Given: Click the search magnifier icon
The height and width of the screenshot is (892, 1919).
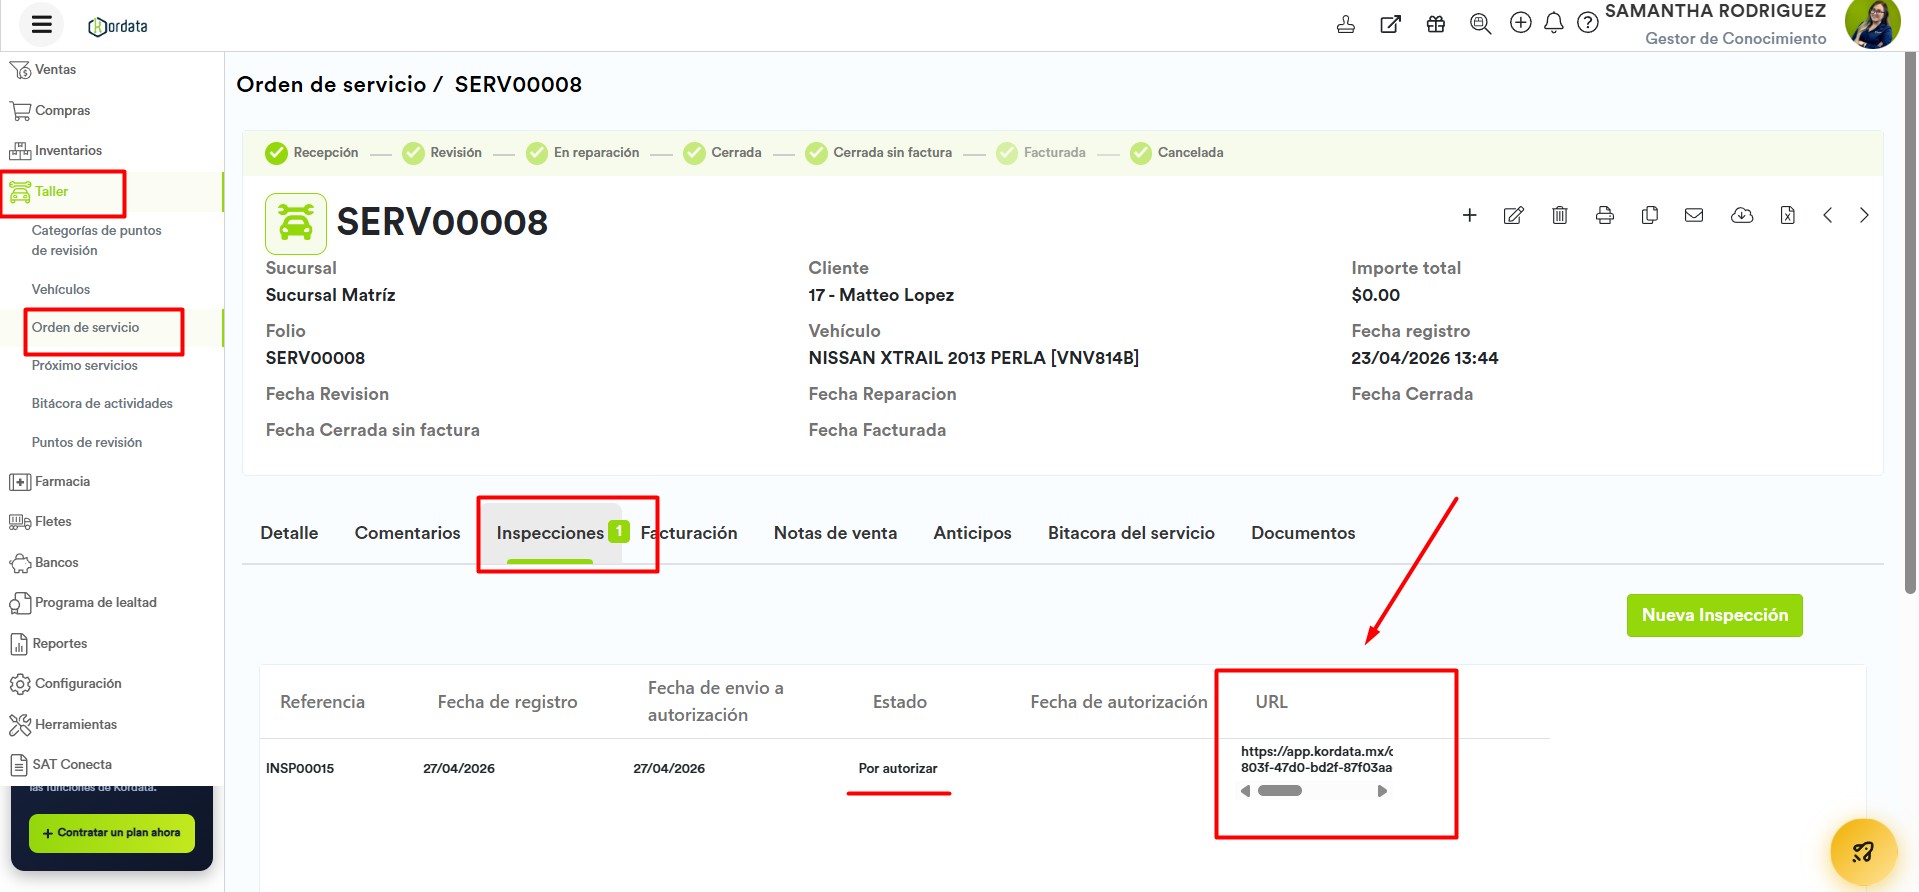Looking at the screenshot, I should pos(1481,24).
